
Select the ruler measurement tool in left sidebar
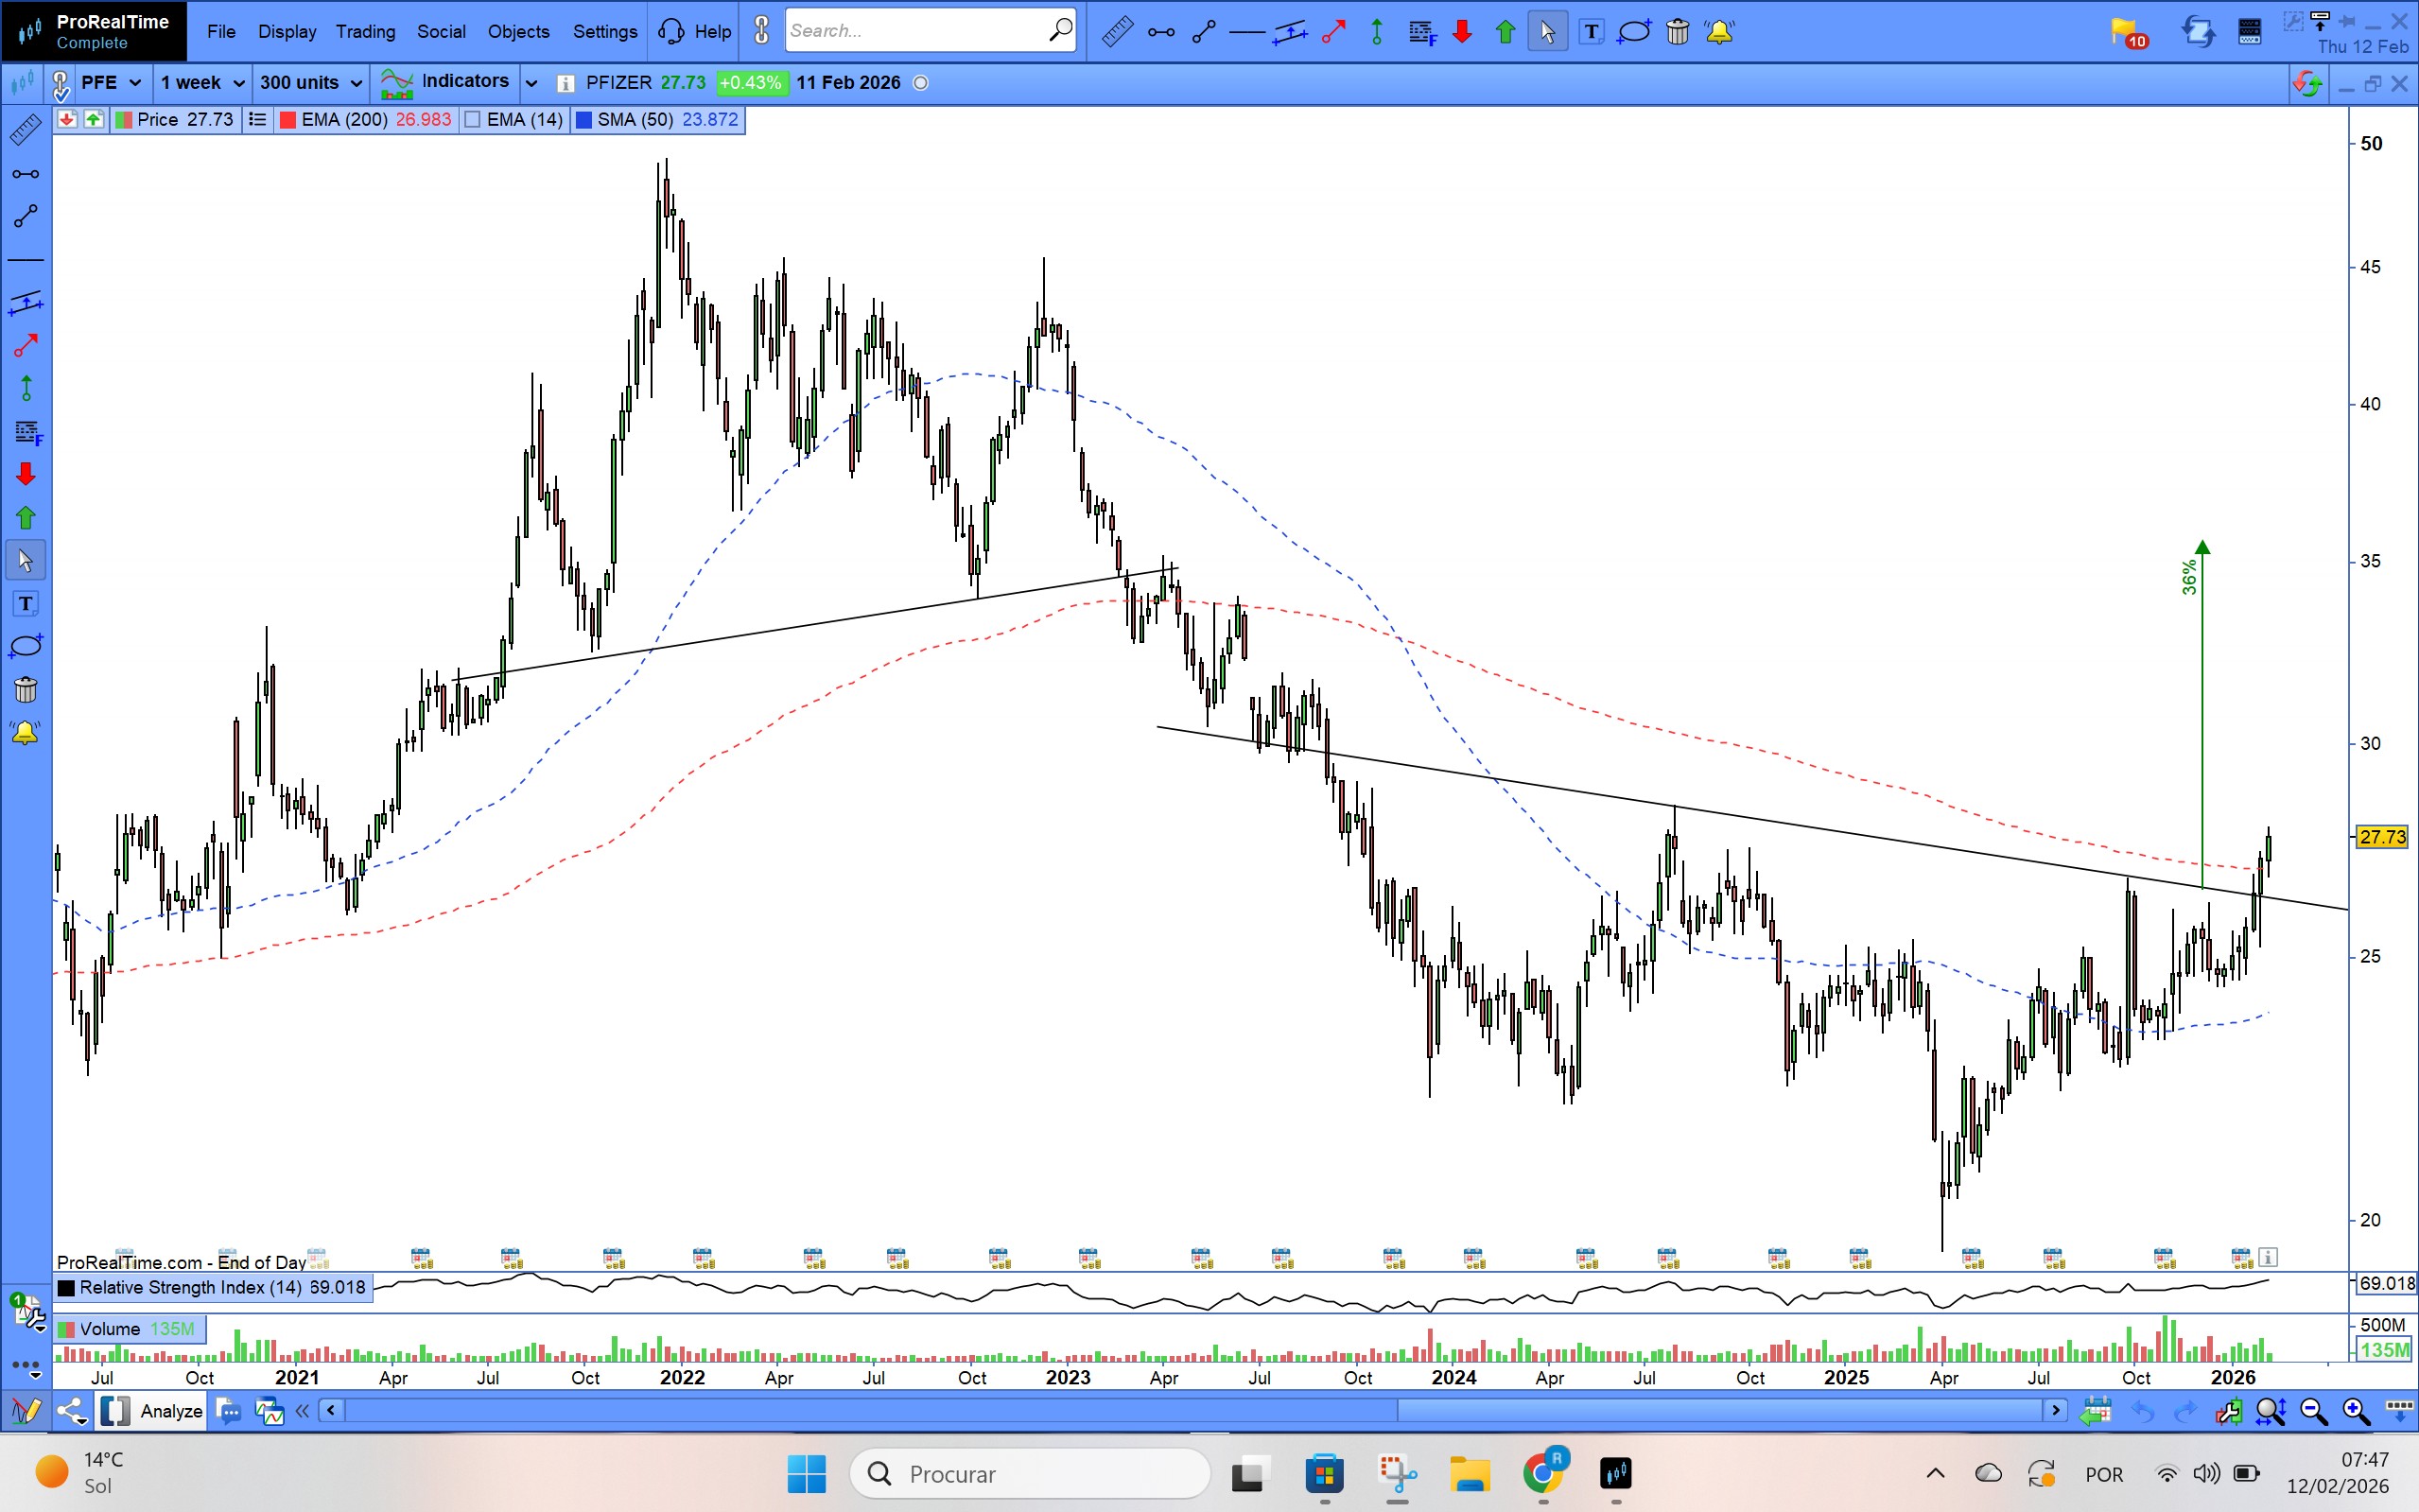25,129
